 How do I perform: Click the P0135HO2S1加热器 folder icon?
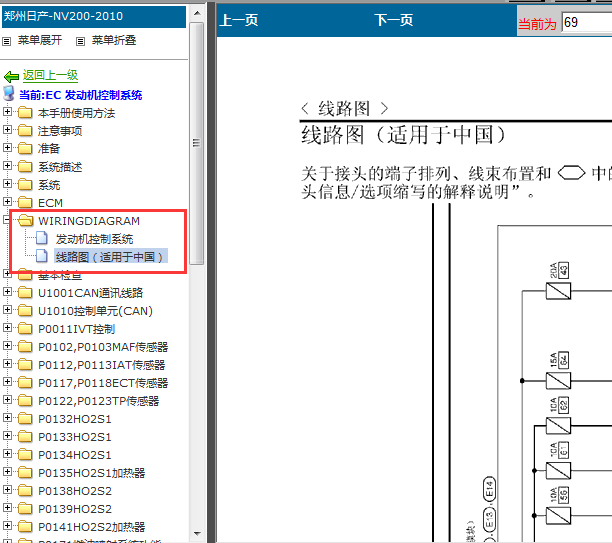point(25,472)
